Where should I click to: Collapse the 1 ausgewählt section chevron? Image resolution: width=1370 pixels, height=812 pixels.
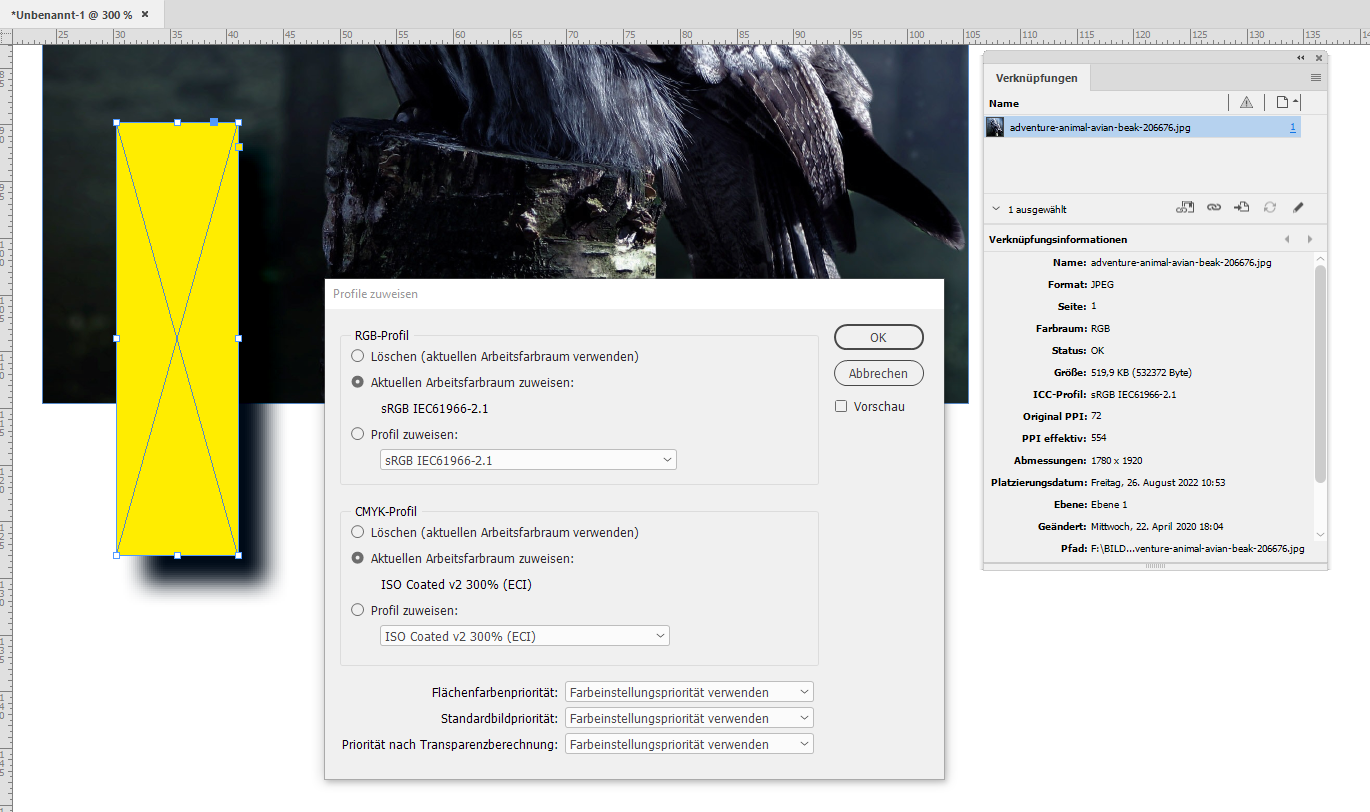tap(995, 208)
